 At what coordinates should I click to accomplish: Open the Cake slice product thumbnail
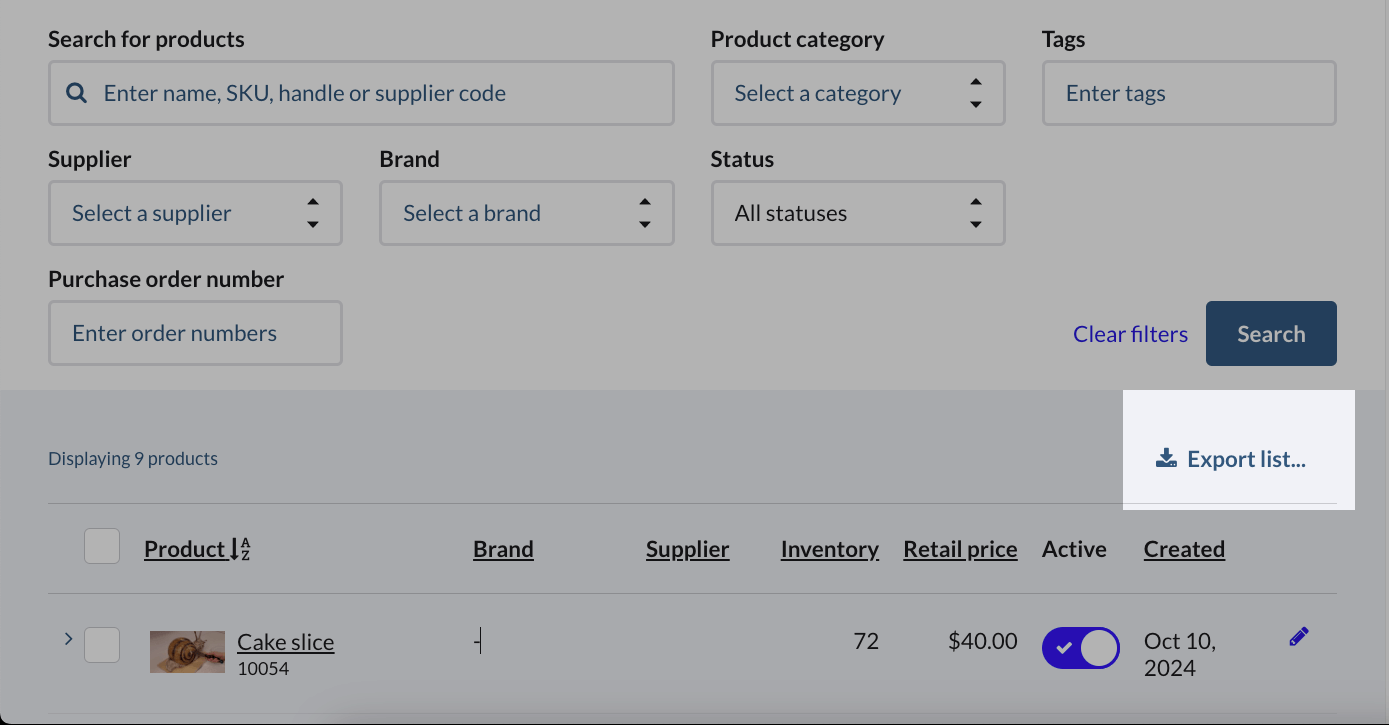pos(187,652)
